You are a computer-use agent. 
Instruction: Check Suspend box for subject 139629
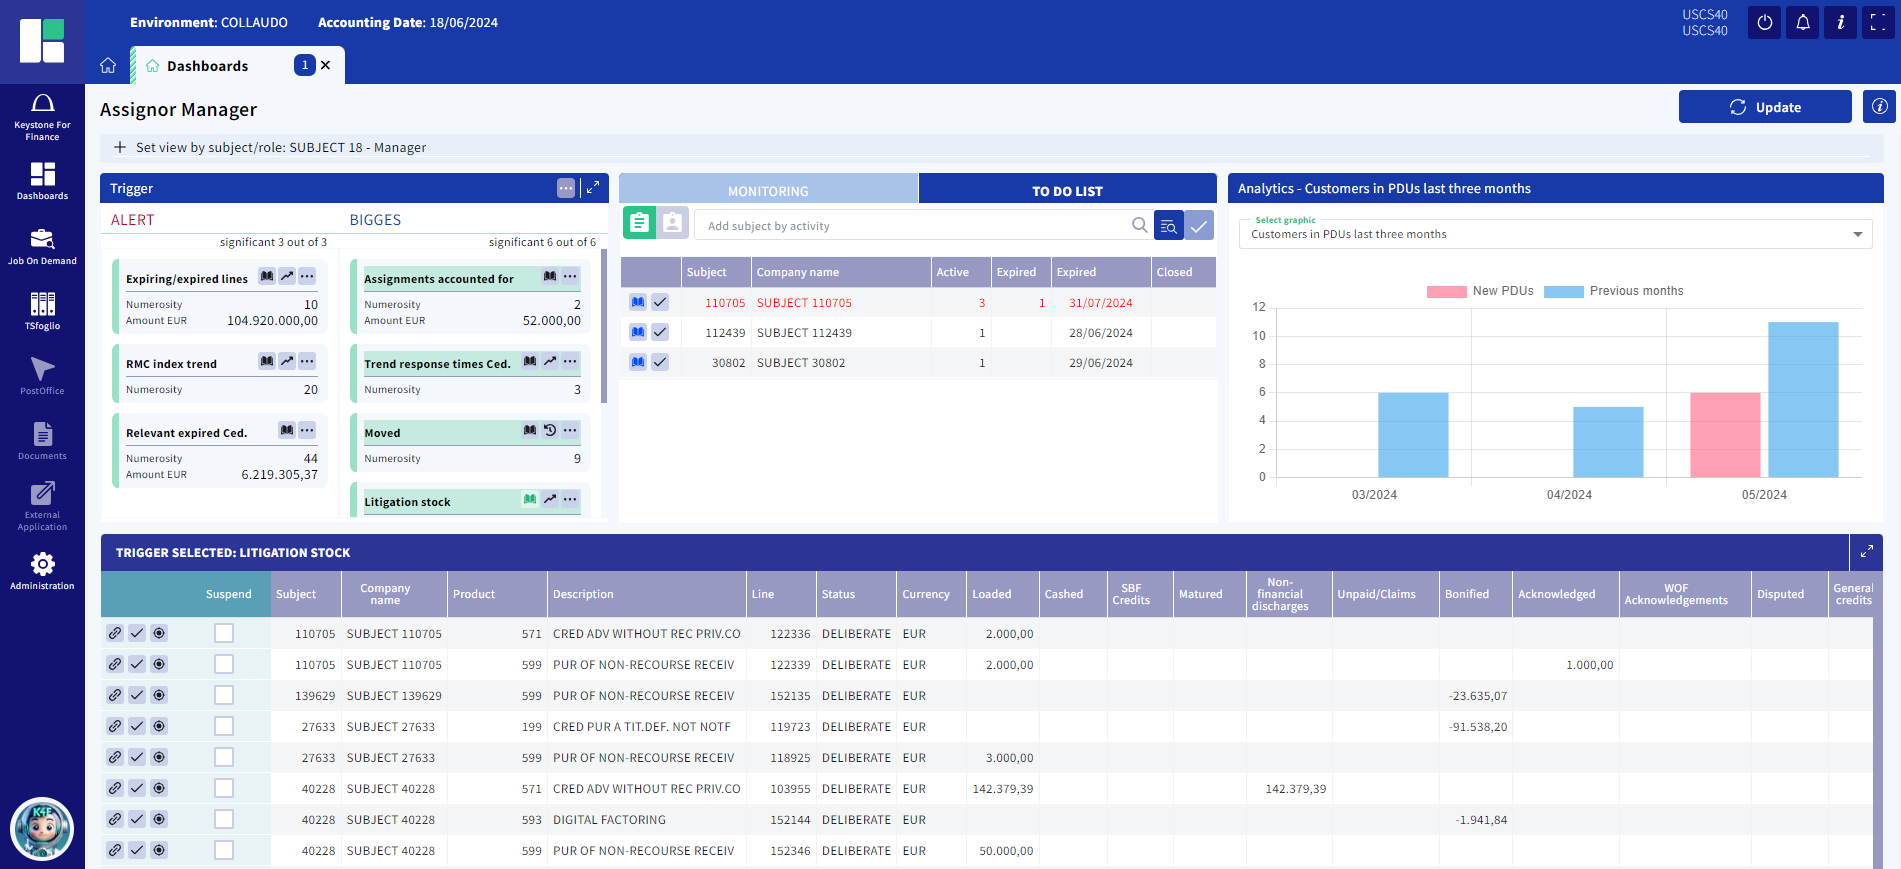click(224, 696)
